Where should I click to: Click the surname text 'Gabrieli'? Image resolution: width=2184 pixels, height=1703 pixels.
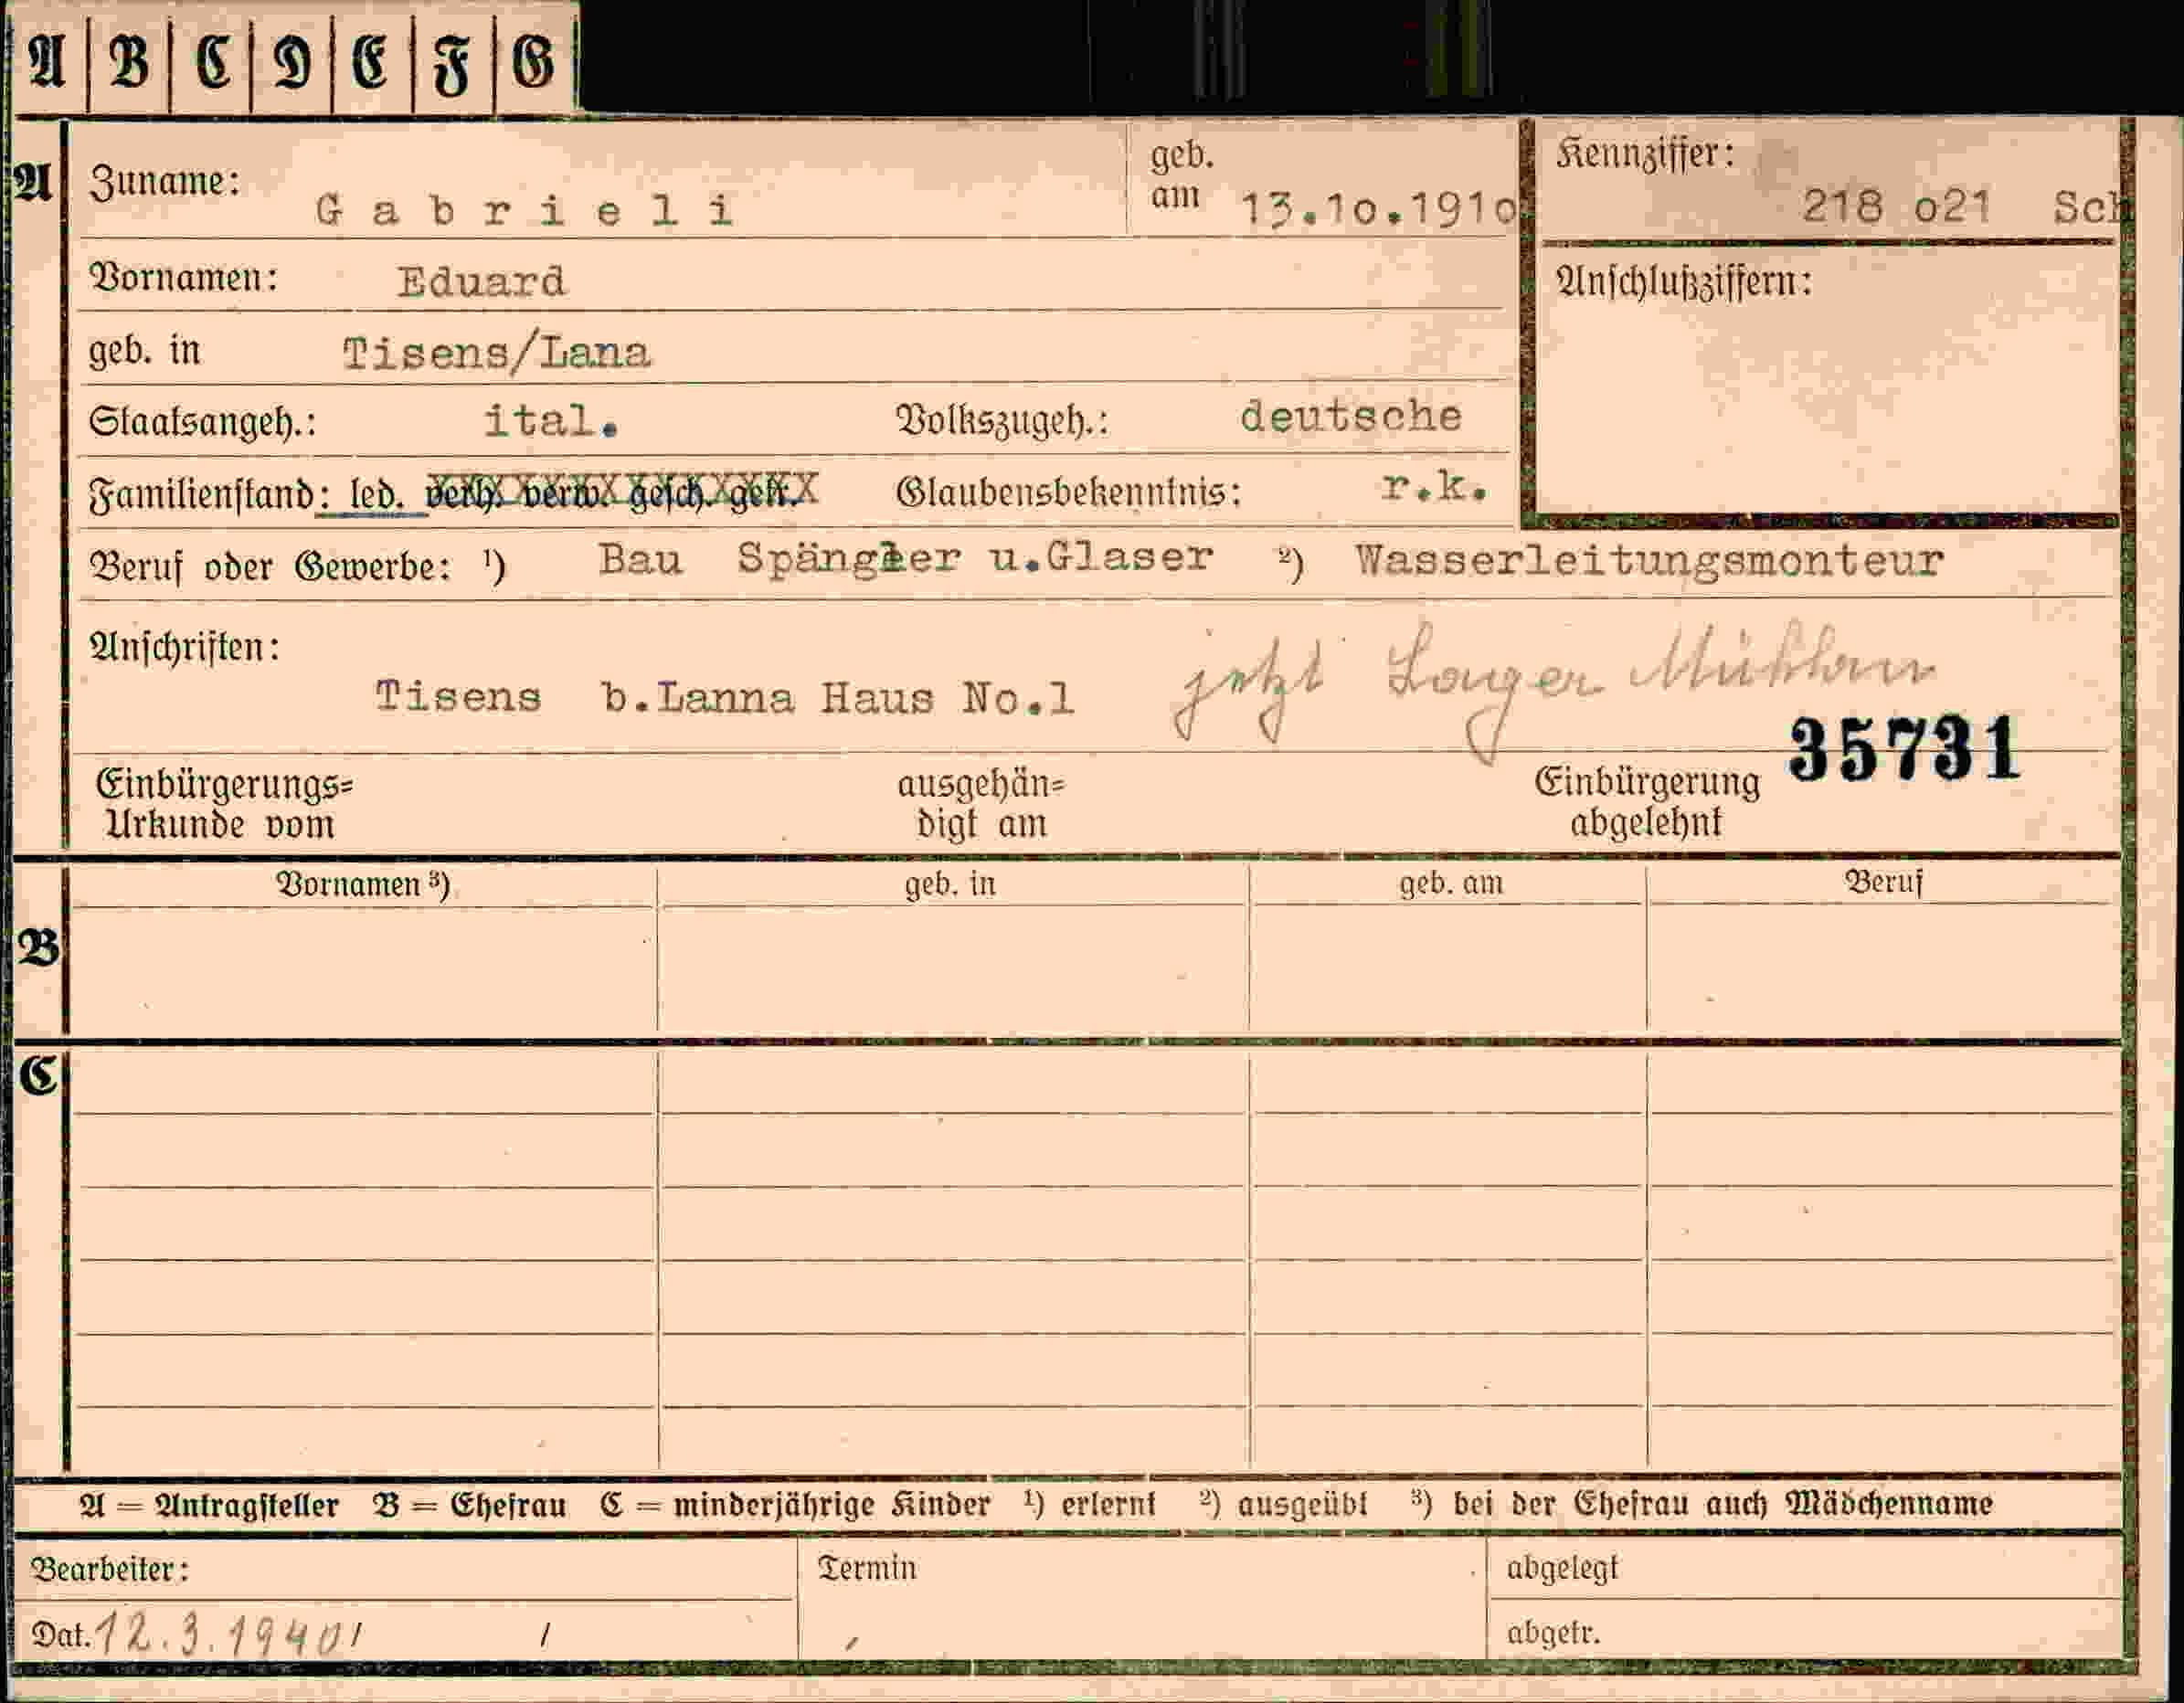pos(526,210)
